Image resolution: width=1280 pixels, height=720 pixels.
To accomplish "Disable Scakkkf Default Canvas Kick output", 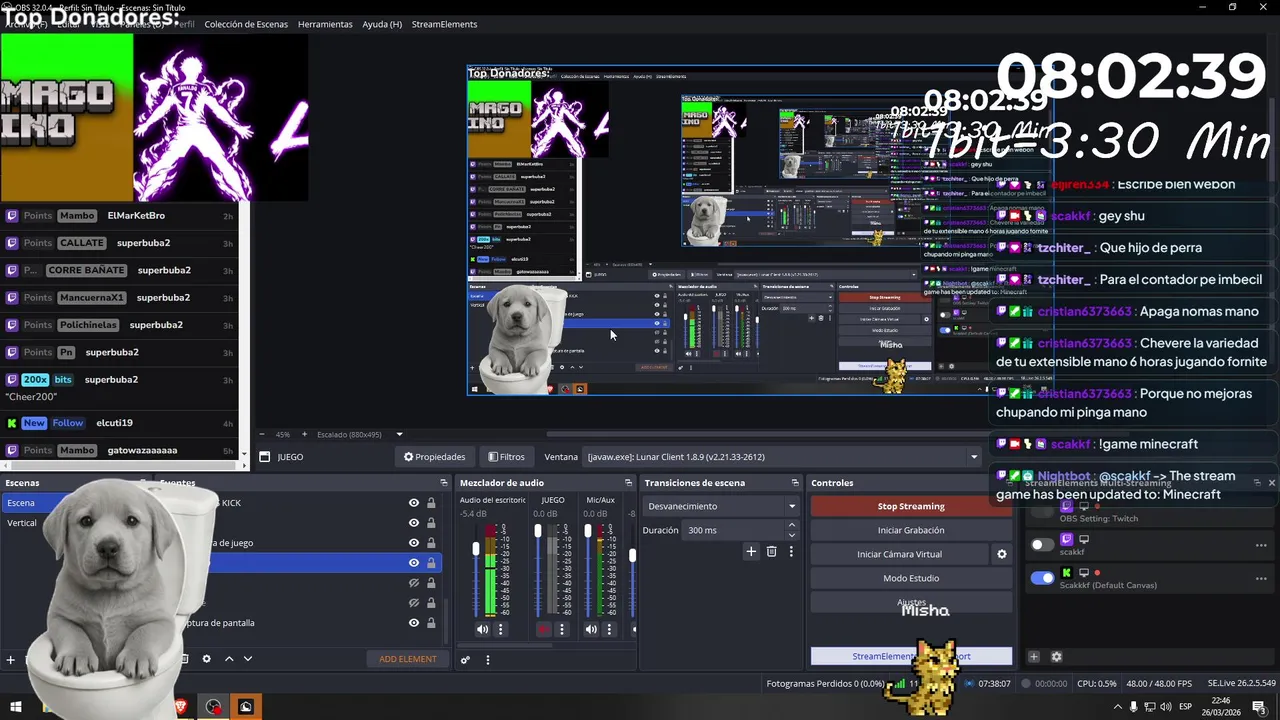I will click(x=1042, y=578).
